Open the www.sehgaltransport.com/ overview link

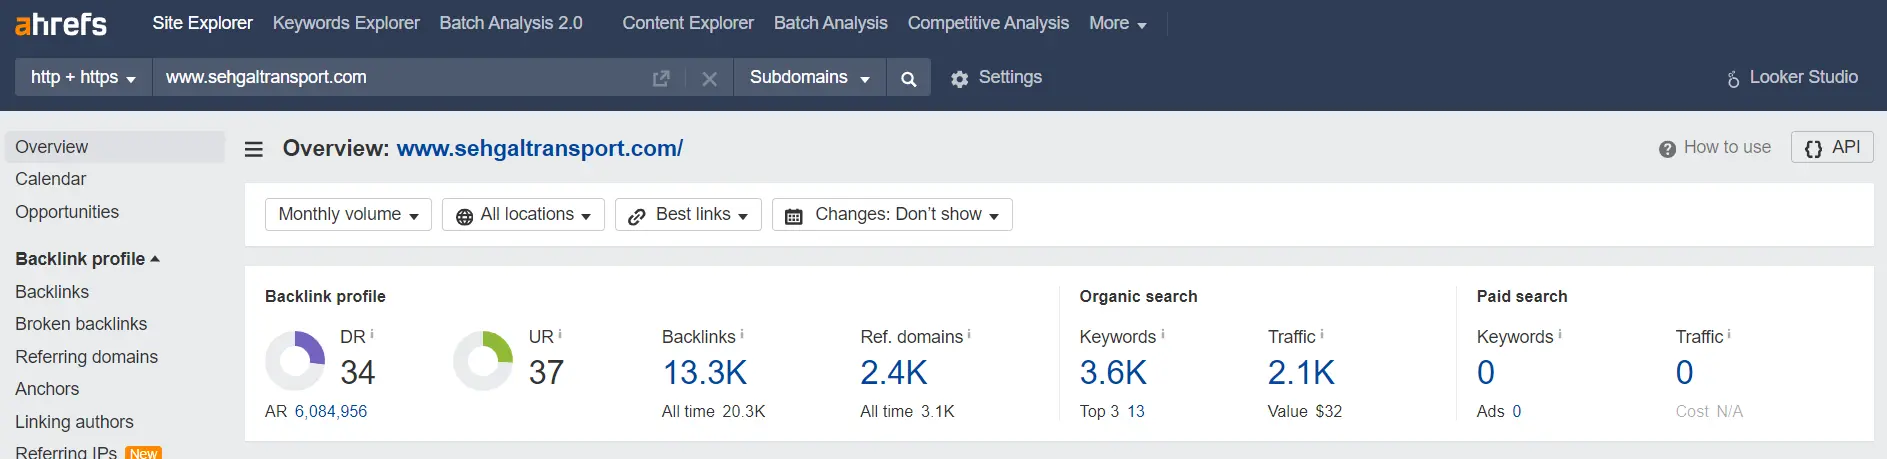tap(540, 148)
